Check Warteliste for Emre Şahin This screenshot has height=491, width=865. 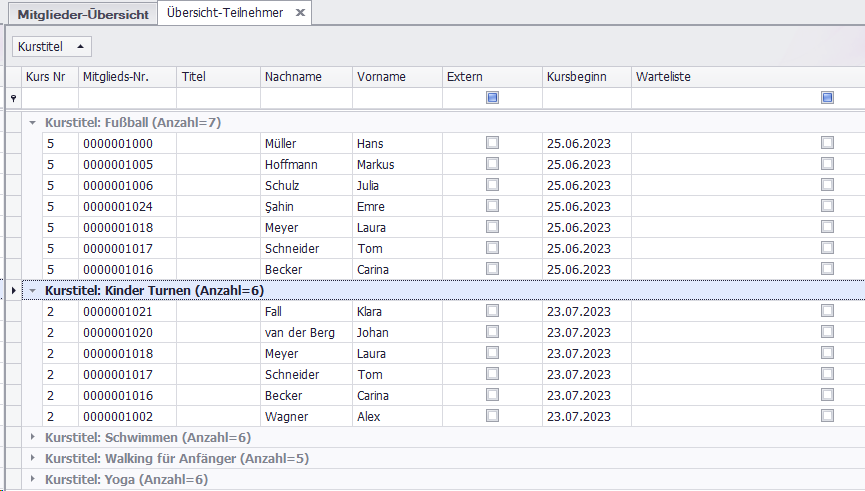(x=827, y=206)
